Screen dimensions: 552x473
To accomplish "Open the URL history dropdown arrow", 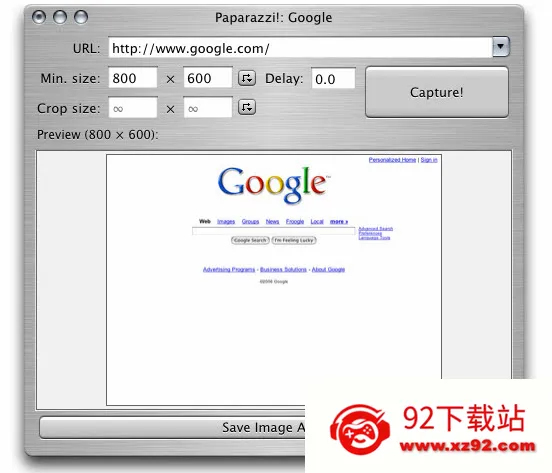I will [x=501, y=46].
